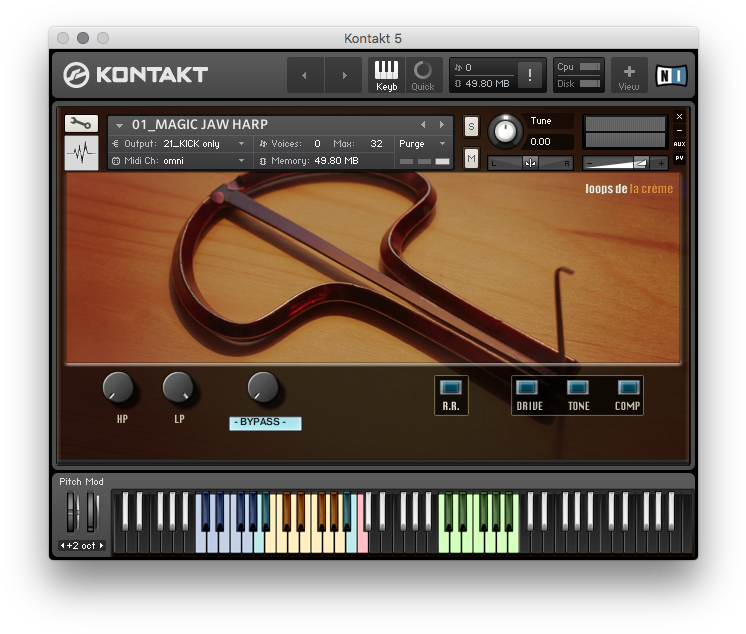Go to previous preset with header left arrow

point(304,75)
